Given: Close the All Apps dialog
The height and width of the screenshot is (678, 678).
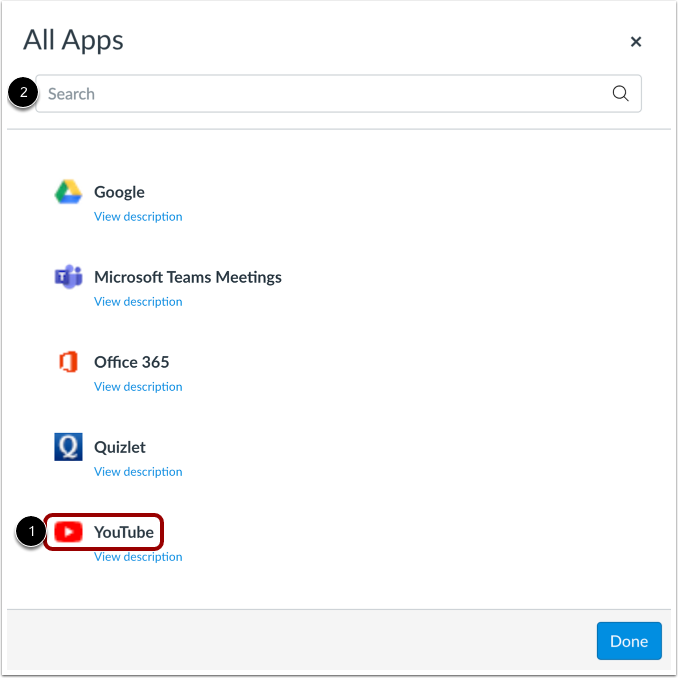Looking at the screenshot, I should (x=636, y=42).
